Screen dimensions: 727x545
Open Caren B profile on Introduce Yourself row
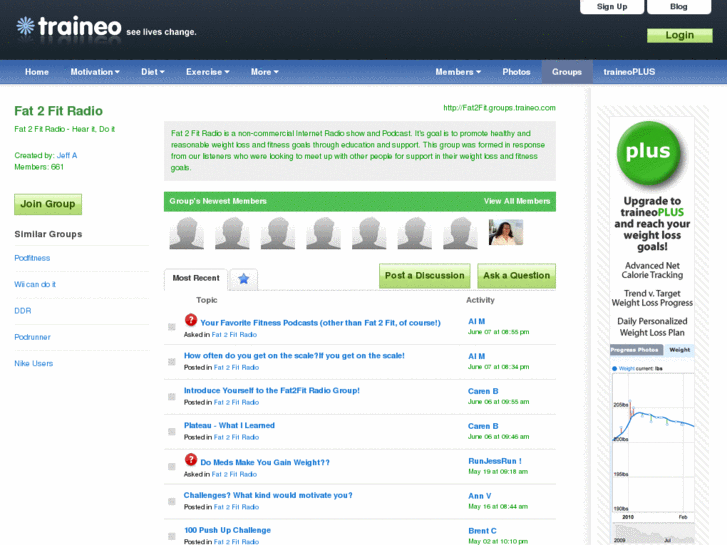[483, 391]
